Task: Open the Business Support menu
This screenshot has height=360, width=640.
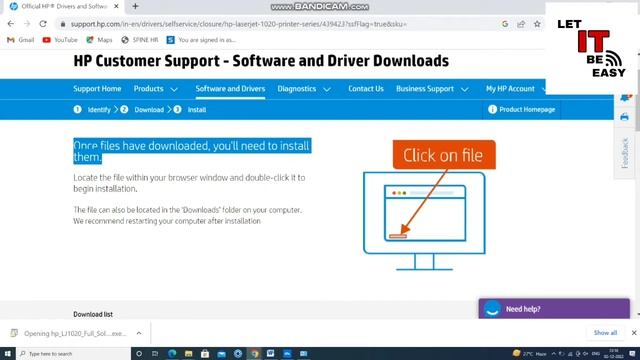Action: coord(425,89)
